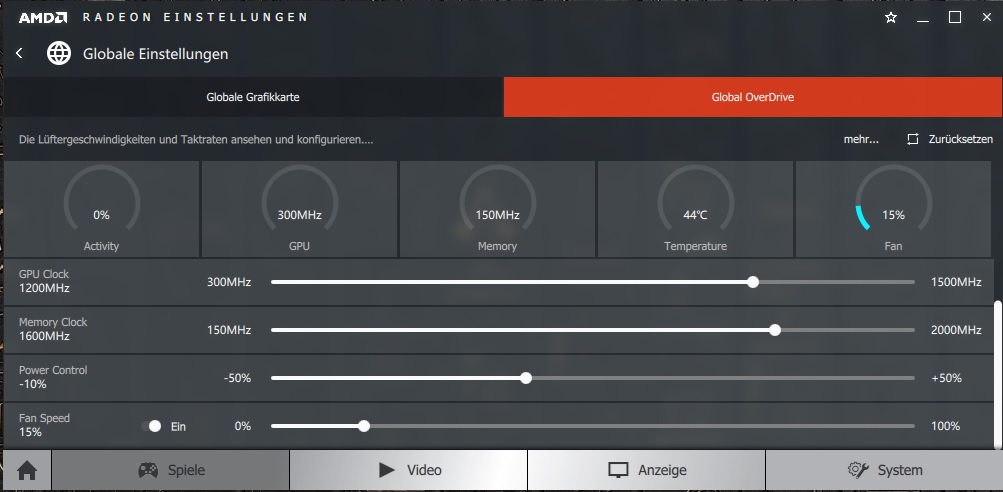Image resolution: width=1003 pixels, height=492 pixels.
Task: Close the Radeon Einstellungen window
Action: (986, 18)
